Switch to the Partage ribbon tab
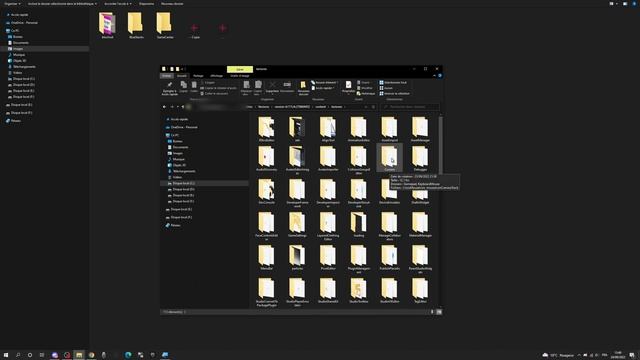The height and width of the screenshot is (360, 640). pos(198,76)
